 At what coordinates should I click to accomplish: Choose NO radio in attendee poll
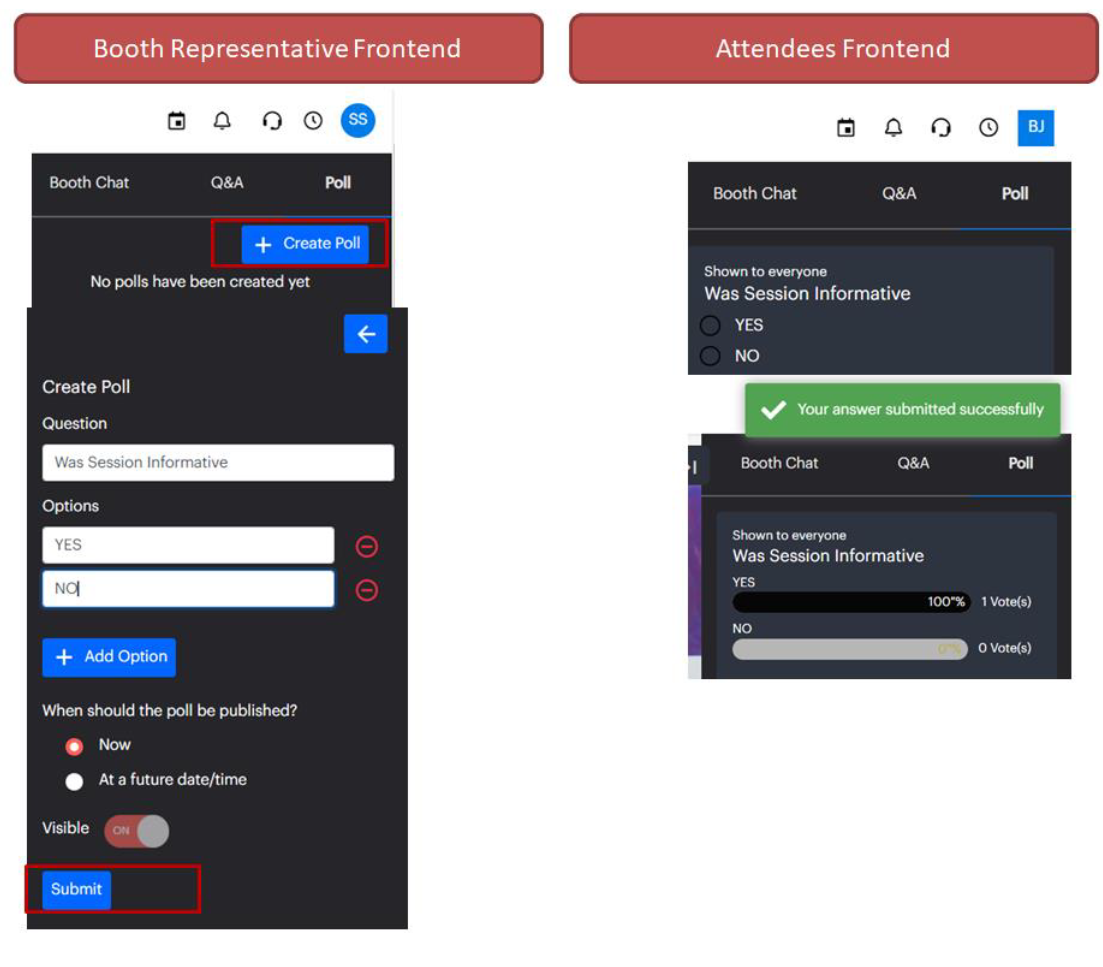[x=710, y=356]
